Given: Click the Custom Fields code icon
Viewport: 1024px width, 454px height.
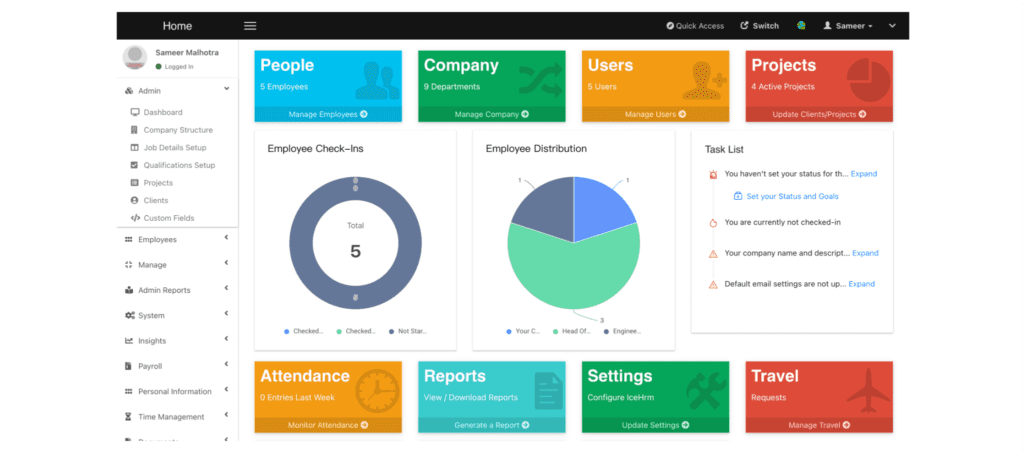Looking at the screenshot, I should tap(135, 218).
